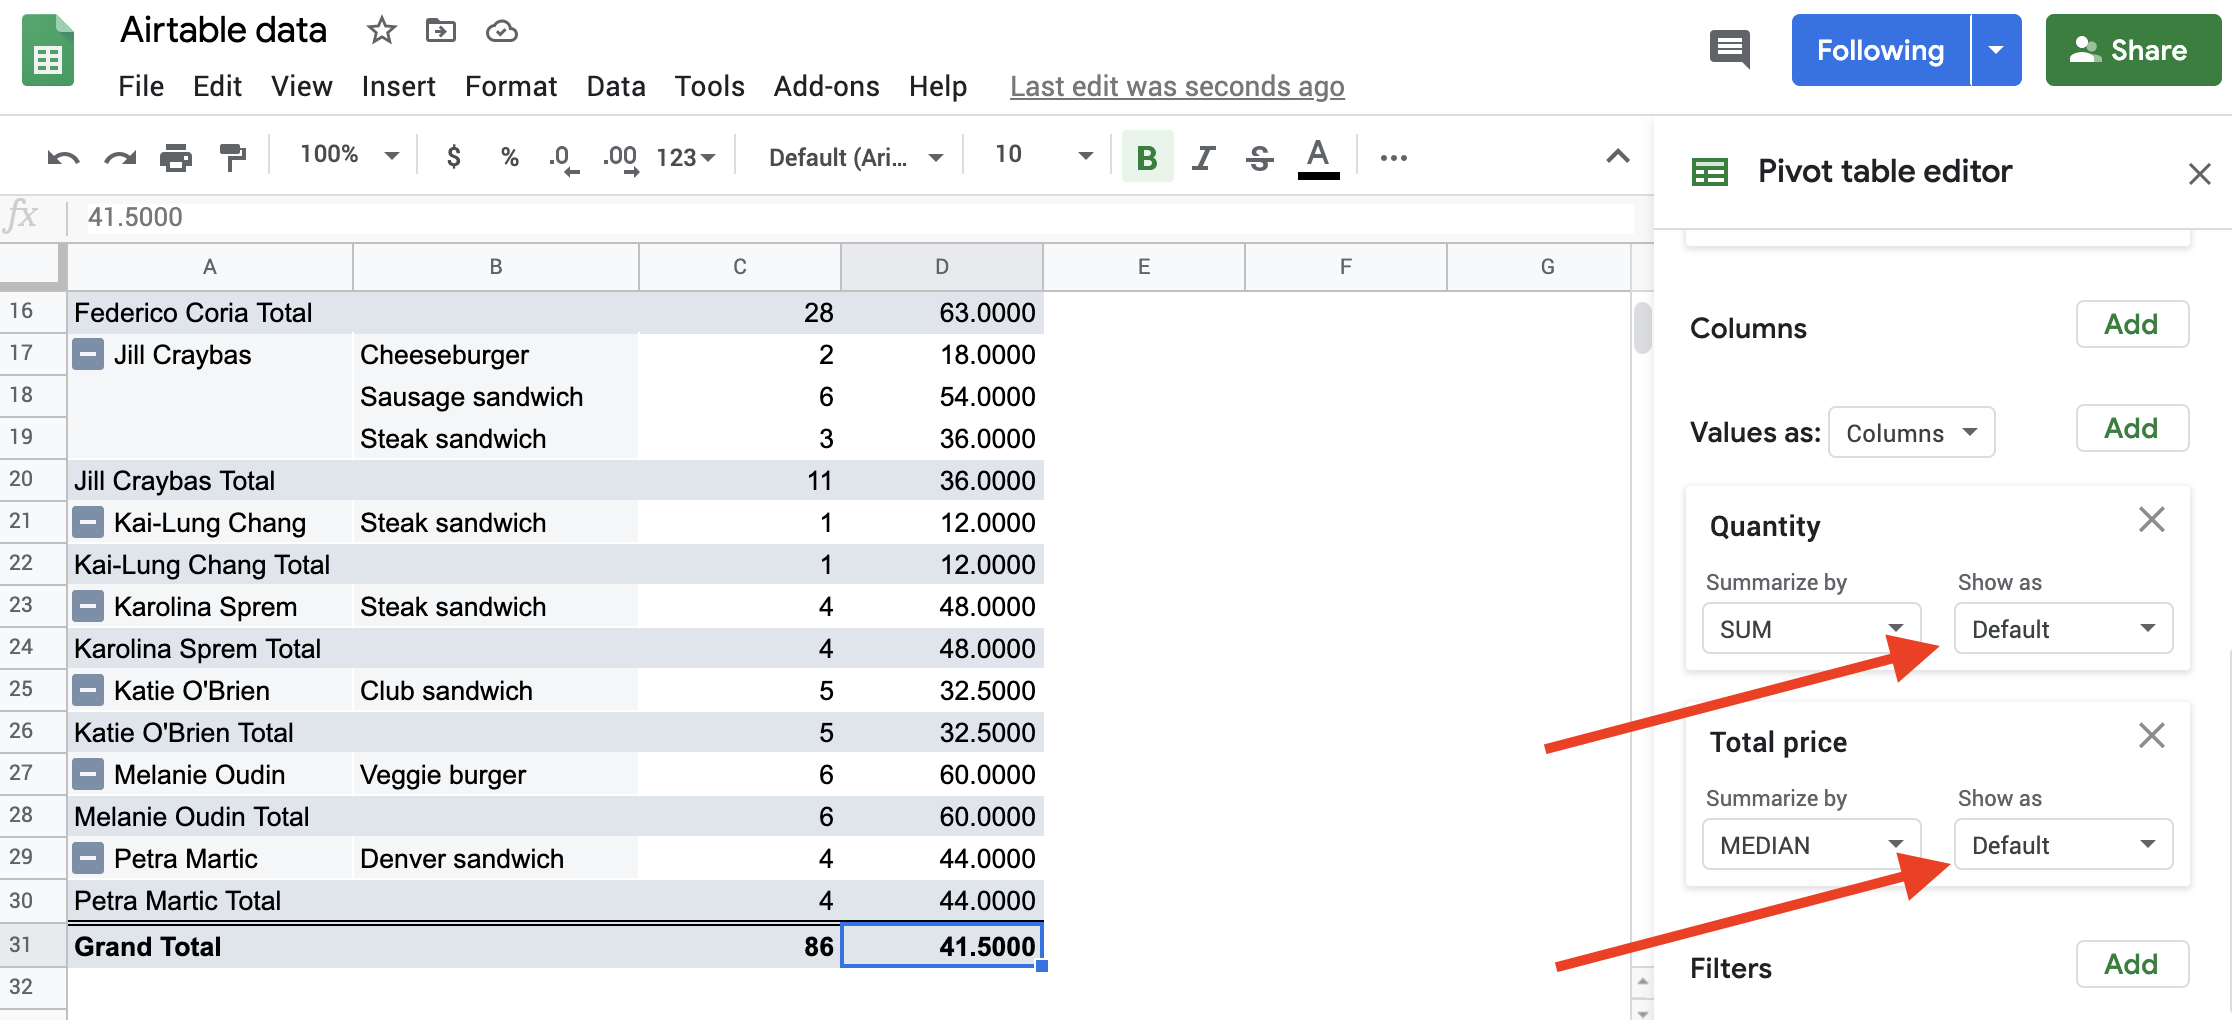The height and width of the screenshot is (1020, 2232).
Task: Open the Show as dropdown for Total price
Action: point(2062,844)
